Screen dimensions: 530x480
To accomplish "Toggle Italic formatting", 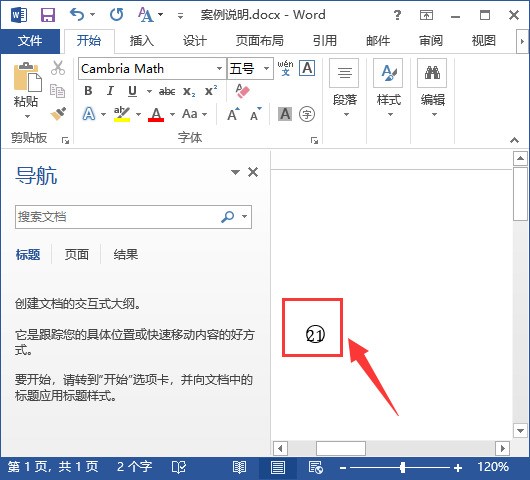I will [x=110, y=91].
